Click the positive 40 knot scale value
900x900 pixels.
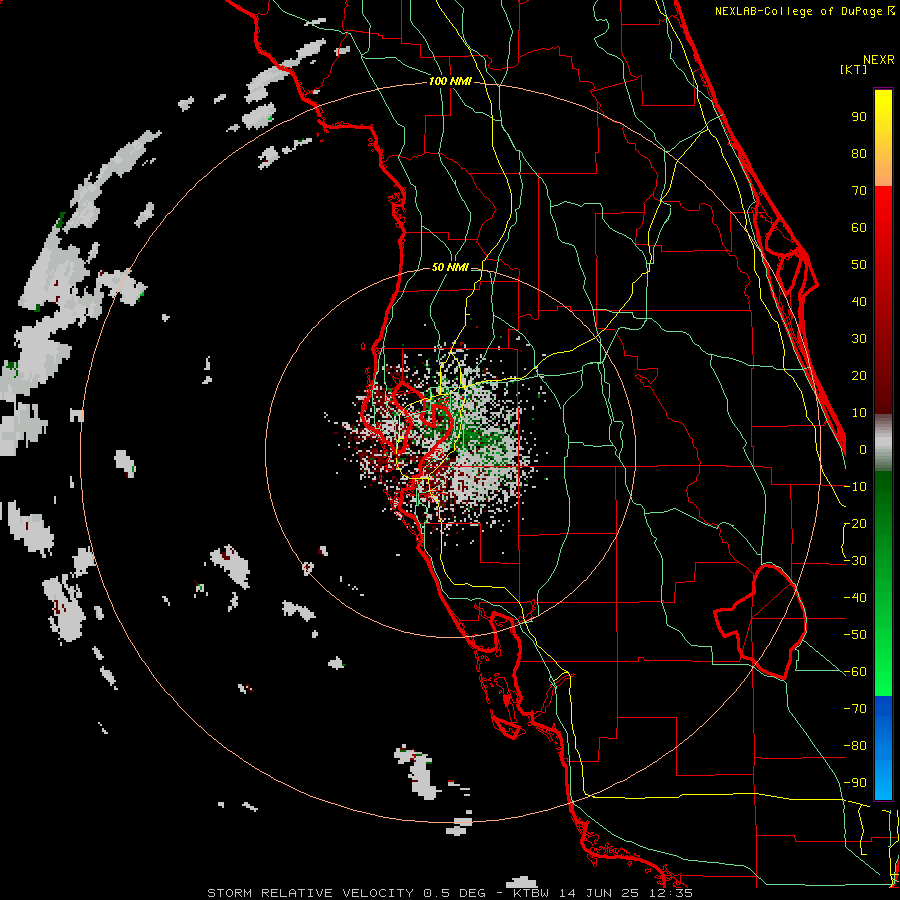tap(859, 301)
